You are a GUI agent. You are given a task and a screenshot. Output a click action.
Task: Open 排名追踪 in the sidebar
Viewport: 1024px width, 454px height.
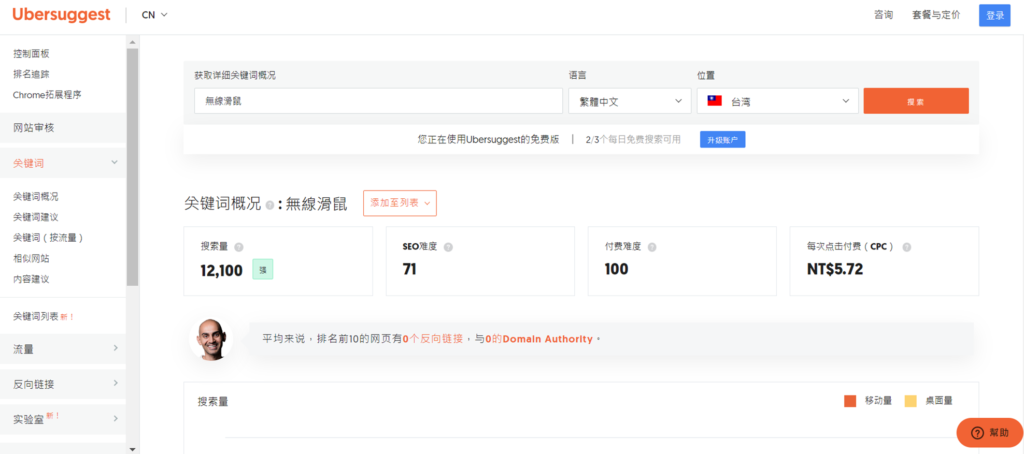[31, 74]
